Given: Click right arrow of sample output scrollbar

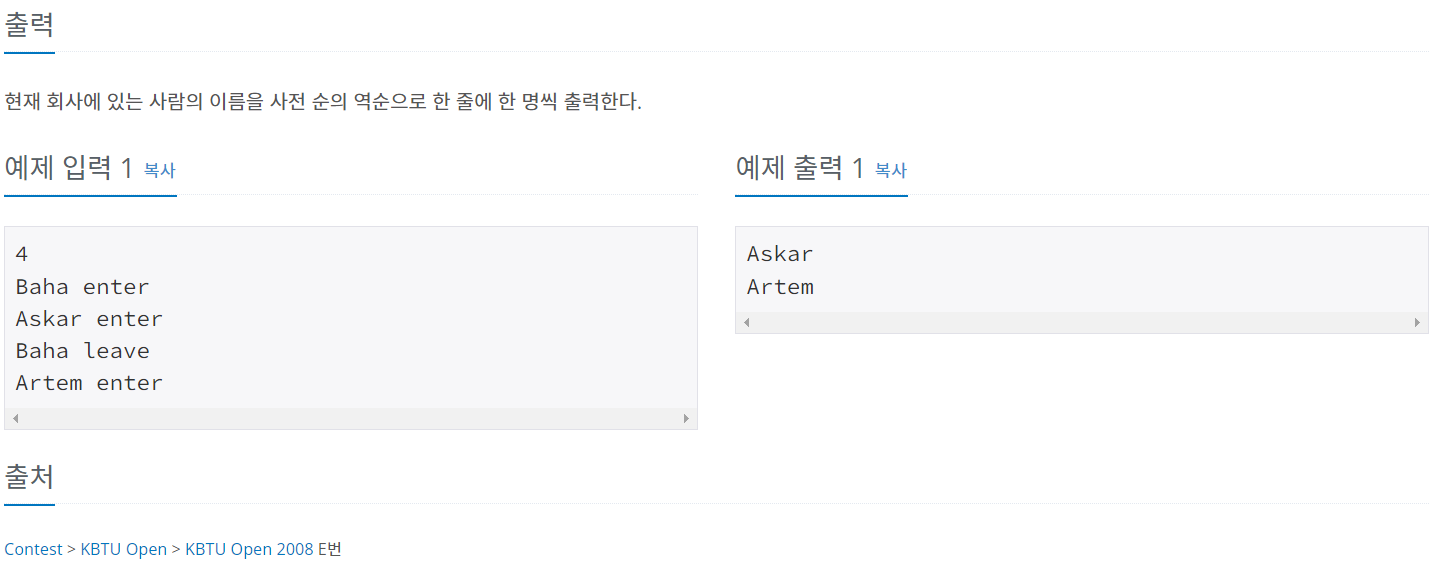Looking at the screenshot, I should [1417, 322].
